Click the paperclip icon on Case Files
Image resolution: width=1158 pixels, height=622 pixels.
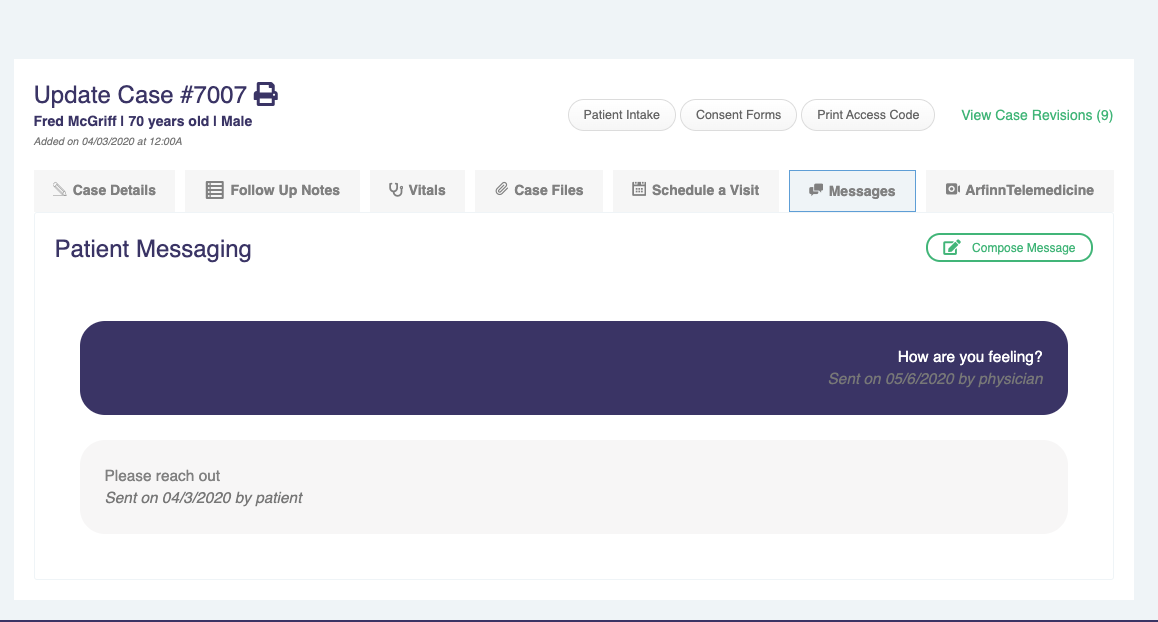tap(502, 190)
